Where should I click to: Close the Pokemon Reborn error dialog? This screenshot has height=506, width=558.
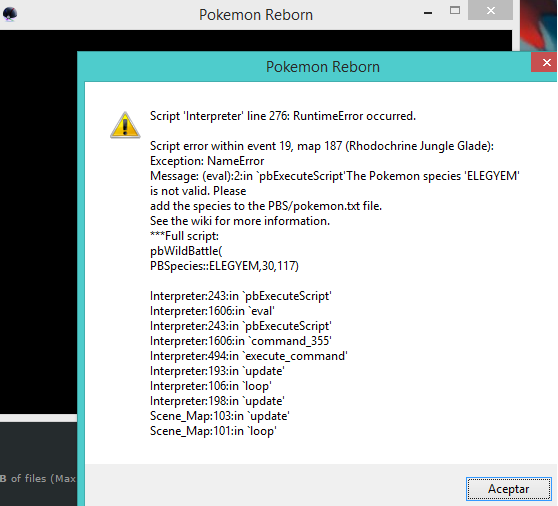click(544, 62)
